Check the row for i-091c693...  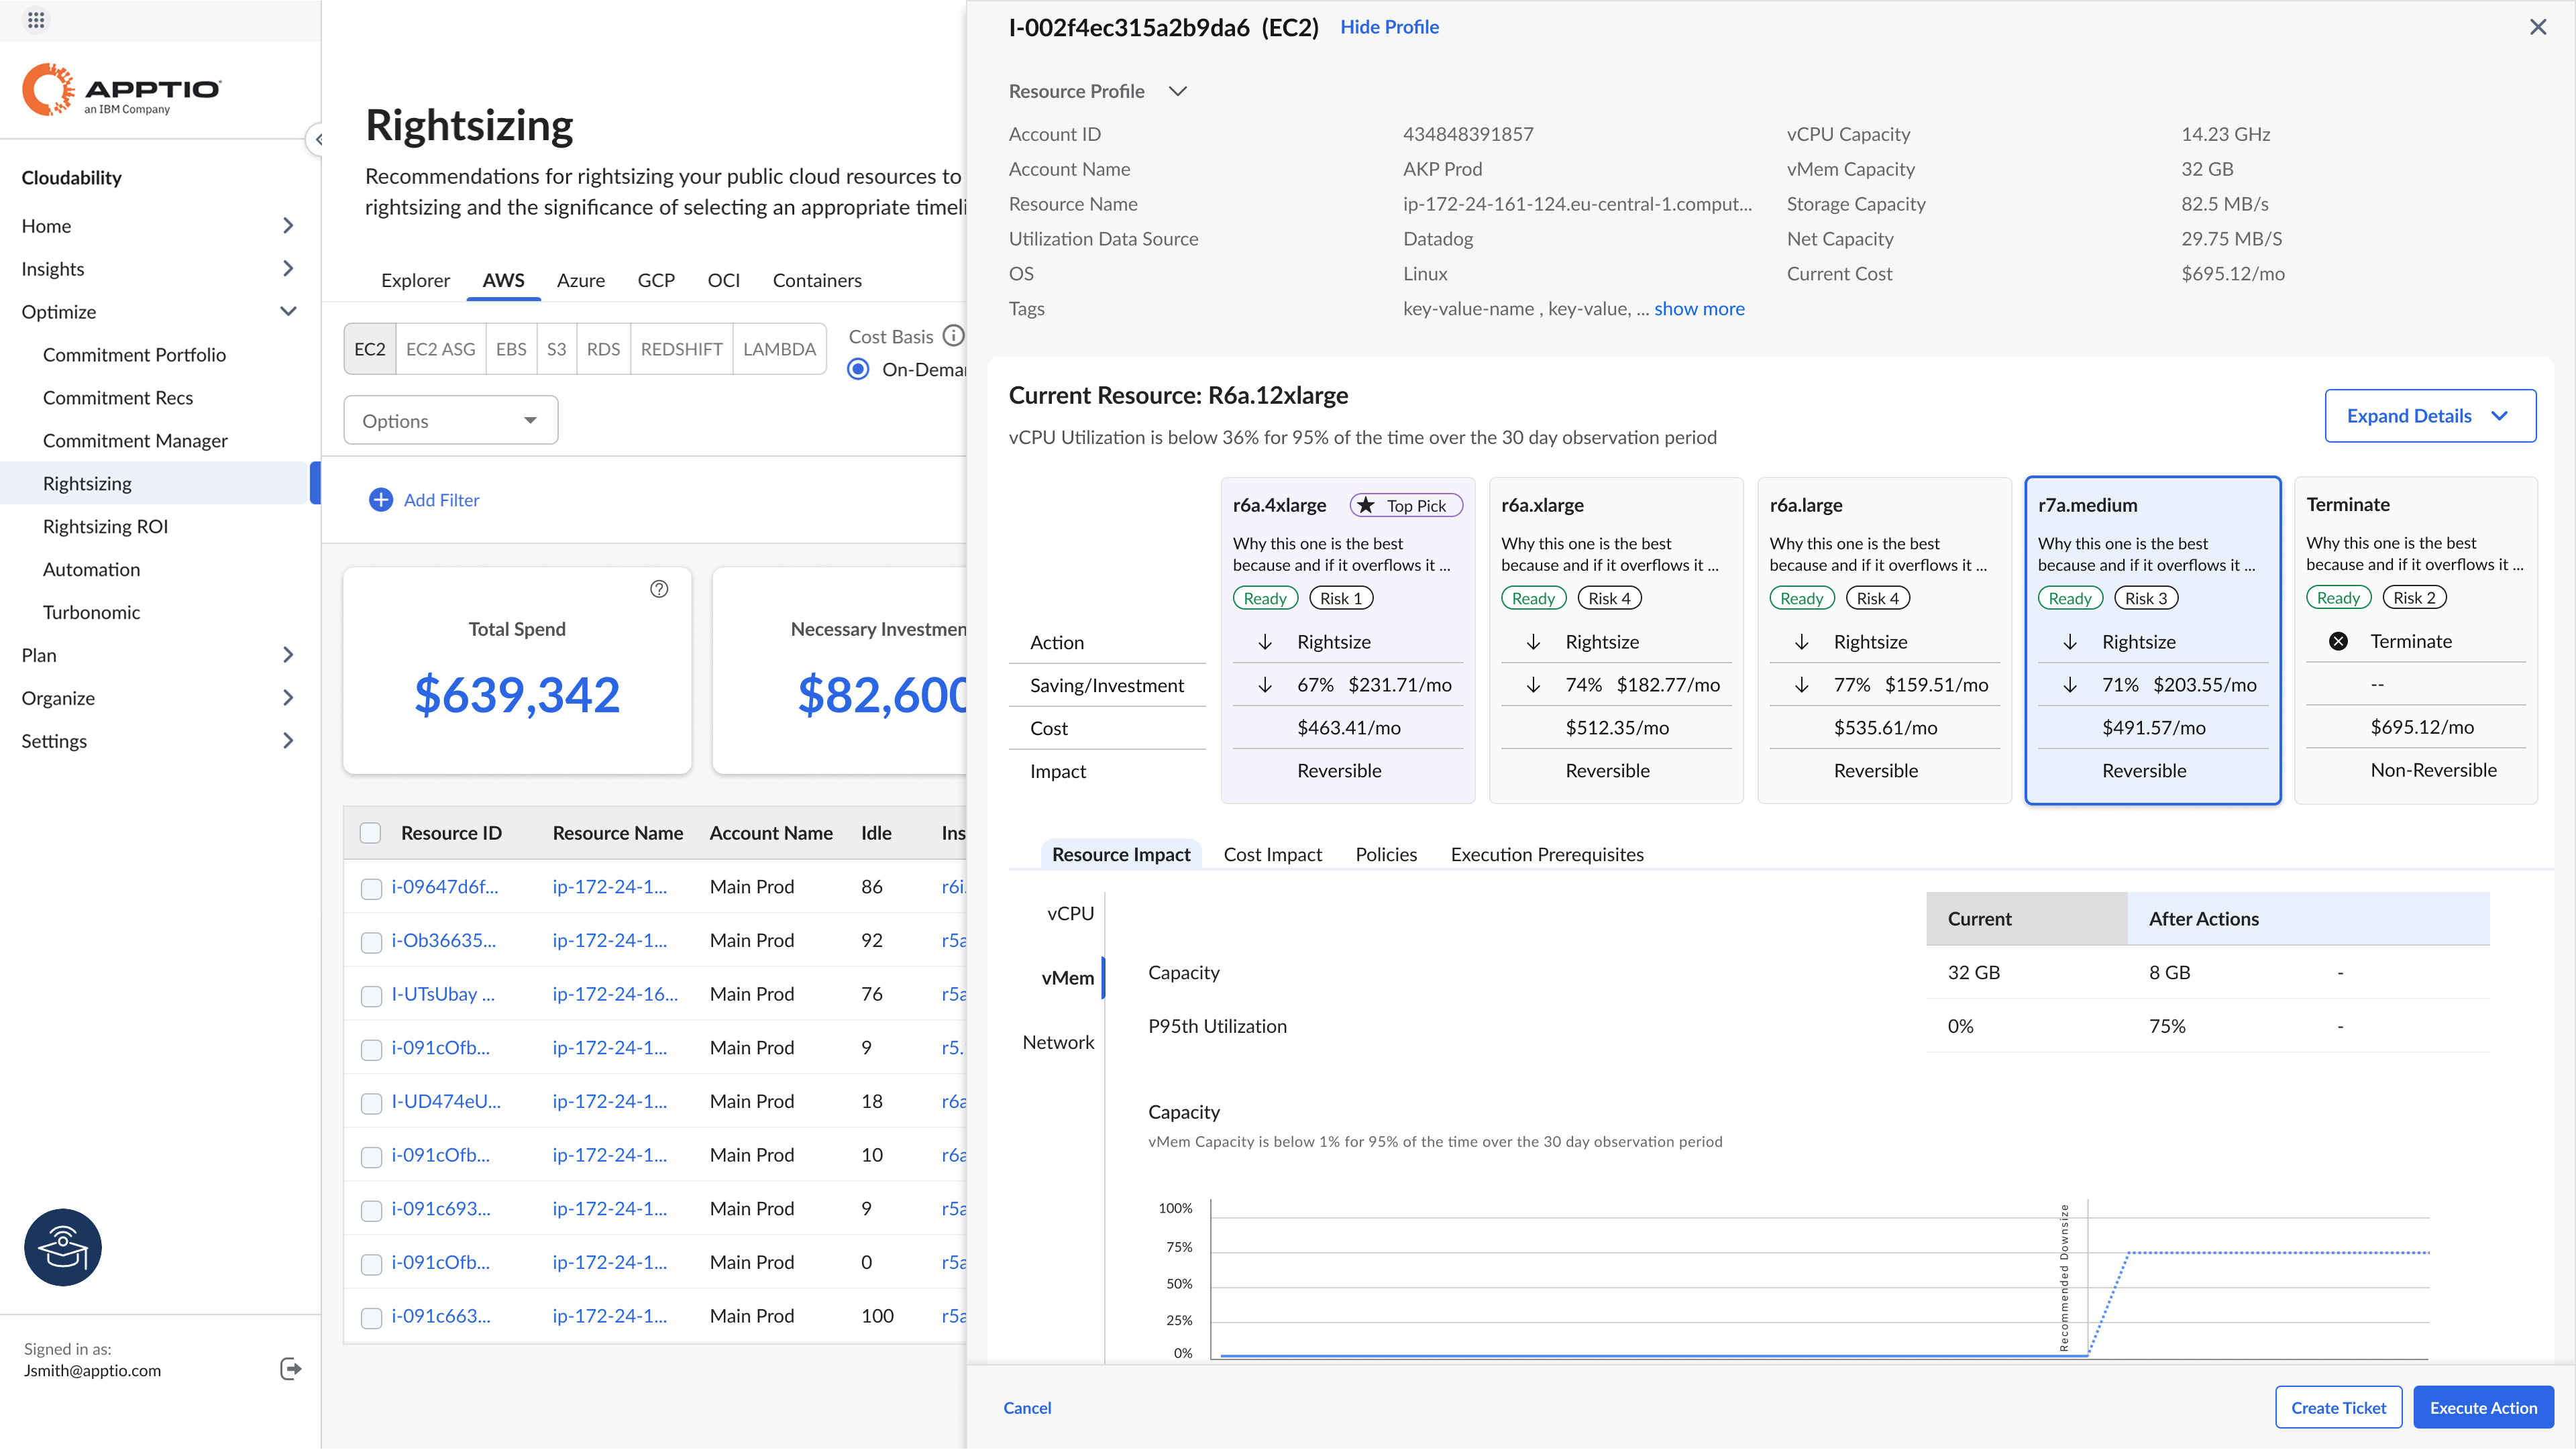tap(371, 1210)
